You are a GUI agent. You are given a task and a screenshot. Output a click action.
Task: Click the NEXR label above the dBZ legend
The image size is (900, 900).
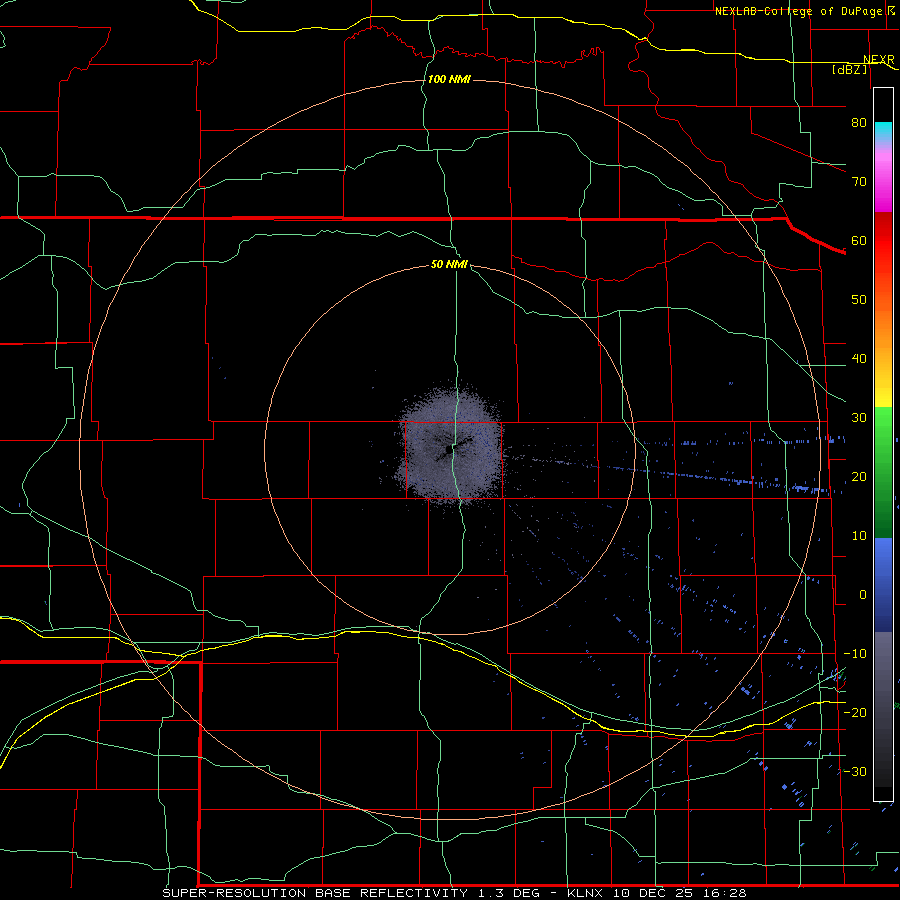coord(879,60)
